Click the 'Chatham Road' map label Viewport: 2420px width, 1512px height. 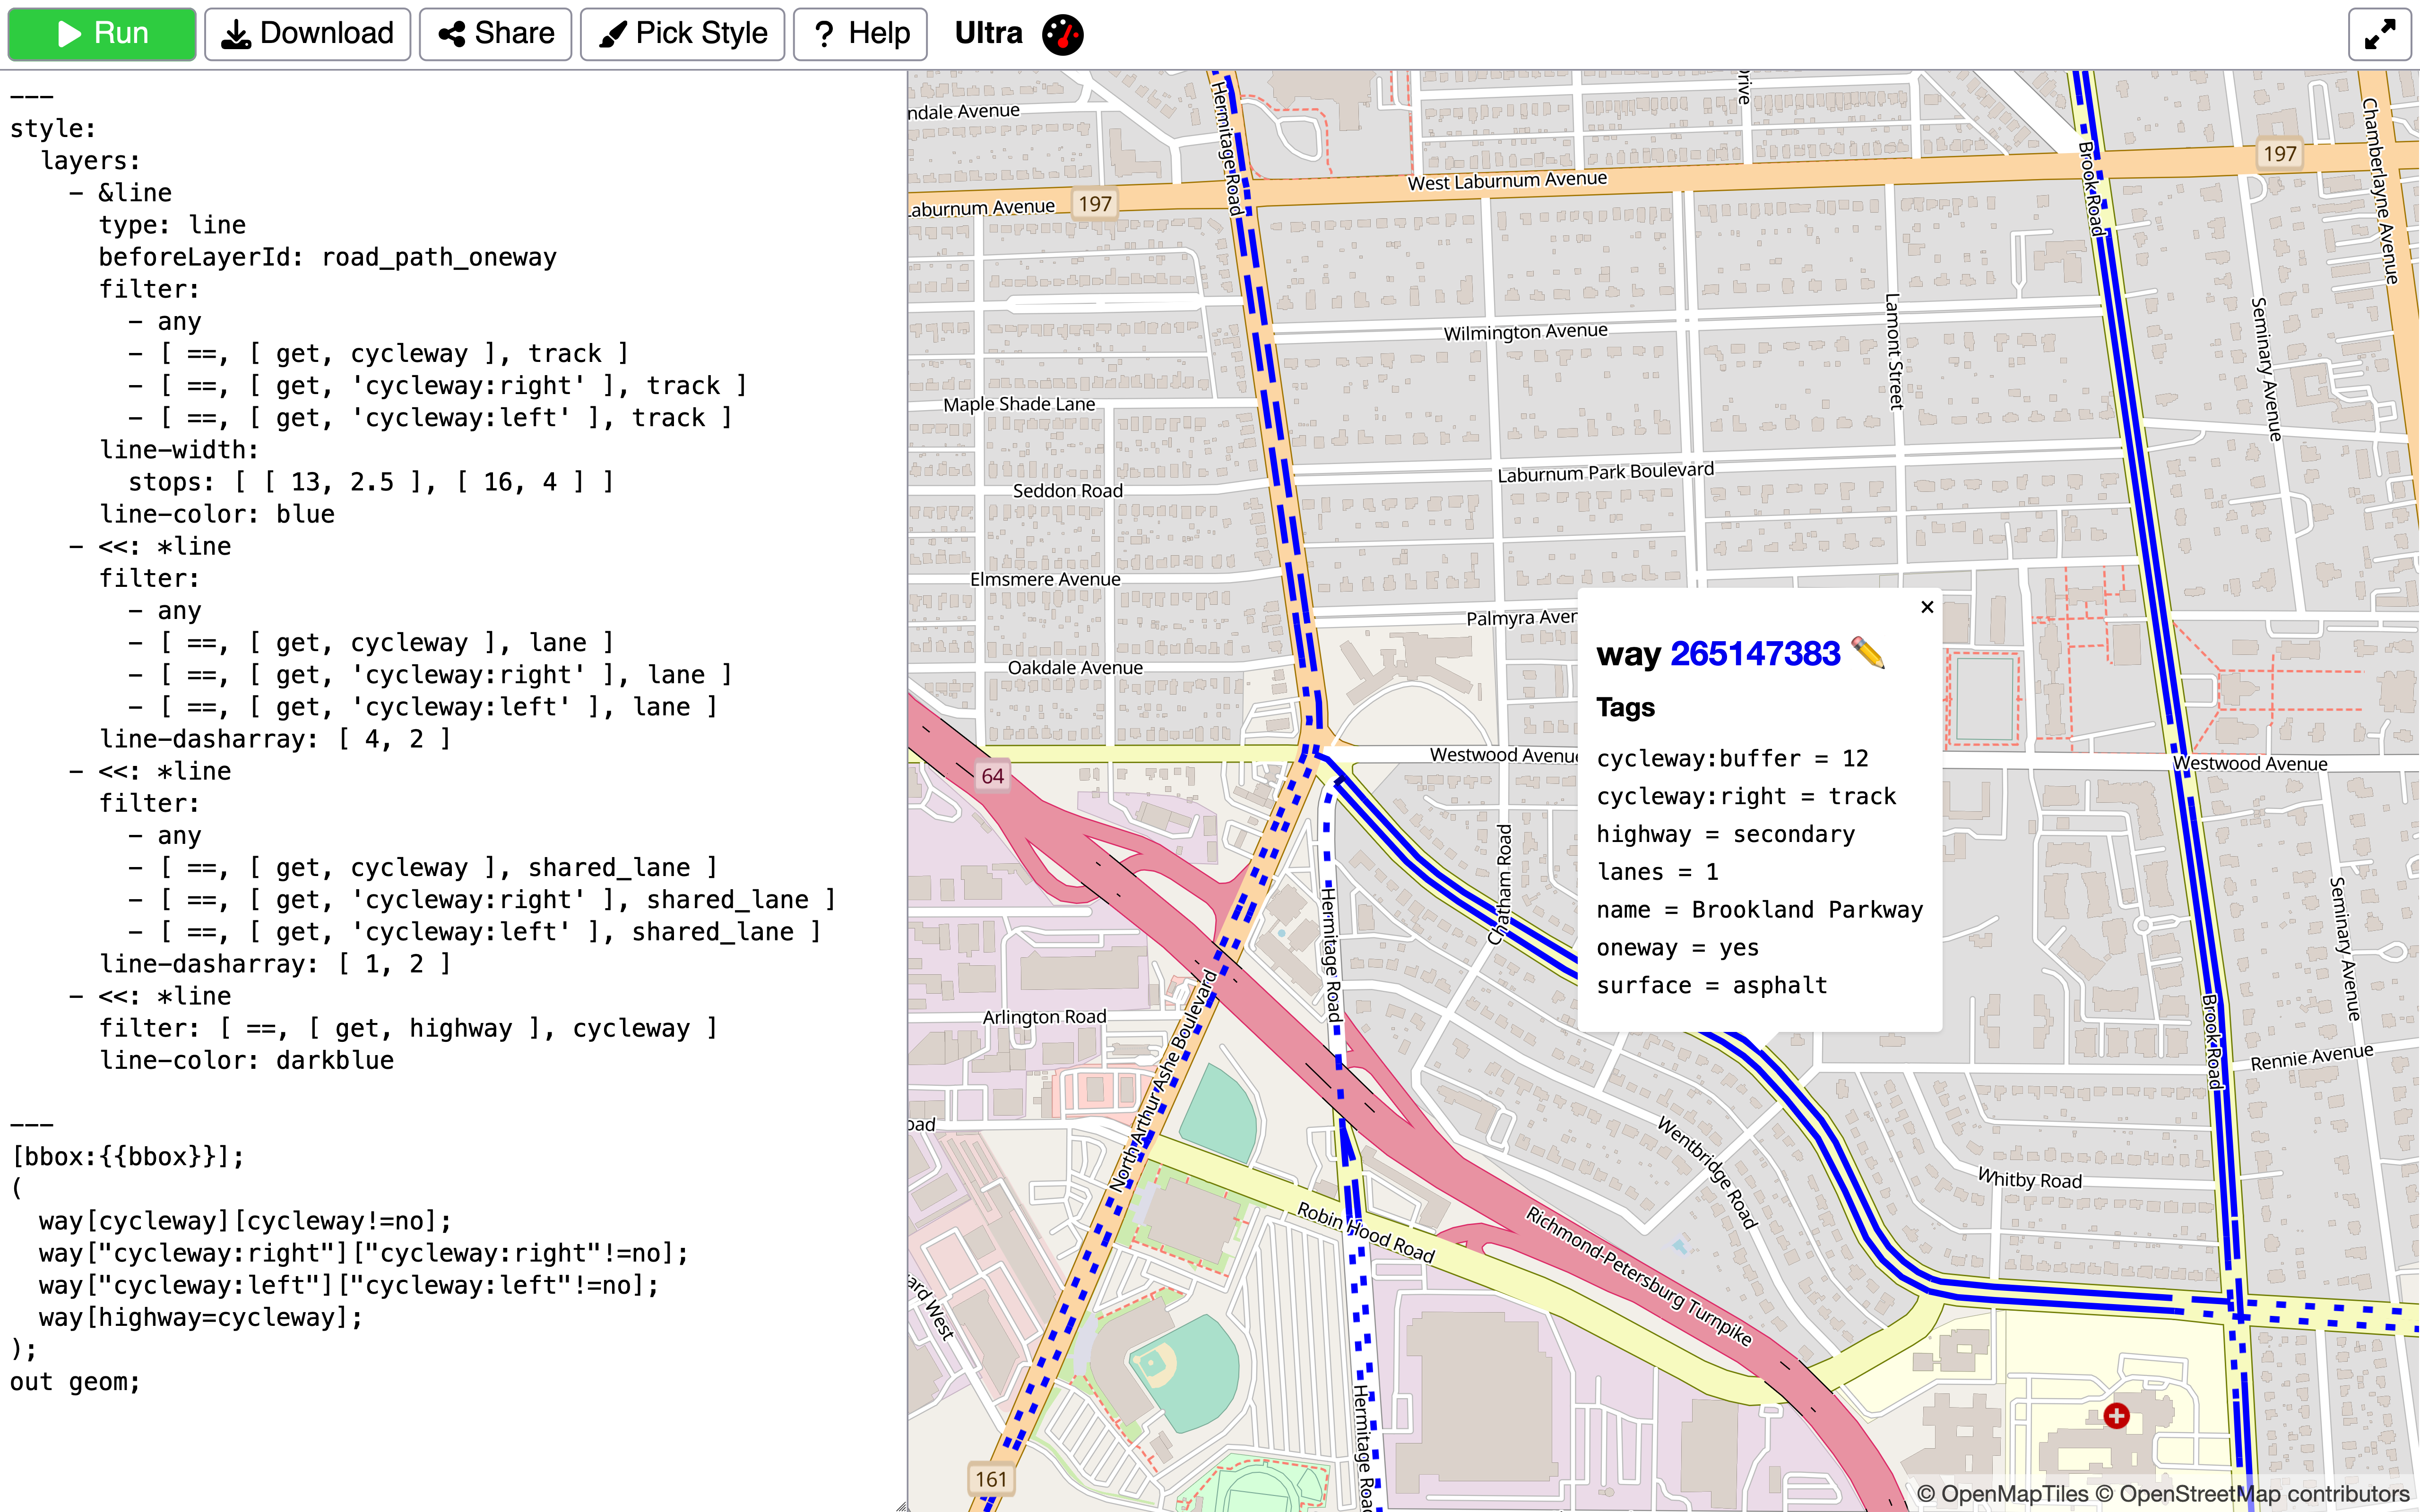[x=1501, y=884]
